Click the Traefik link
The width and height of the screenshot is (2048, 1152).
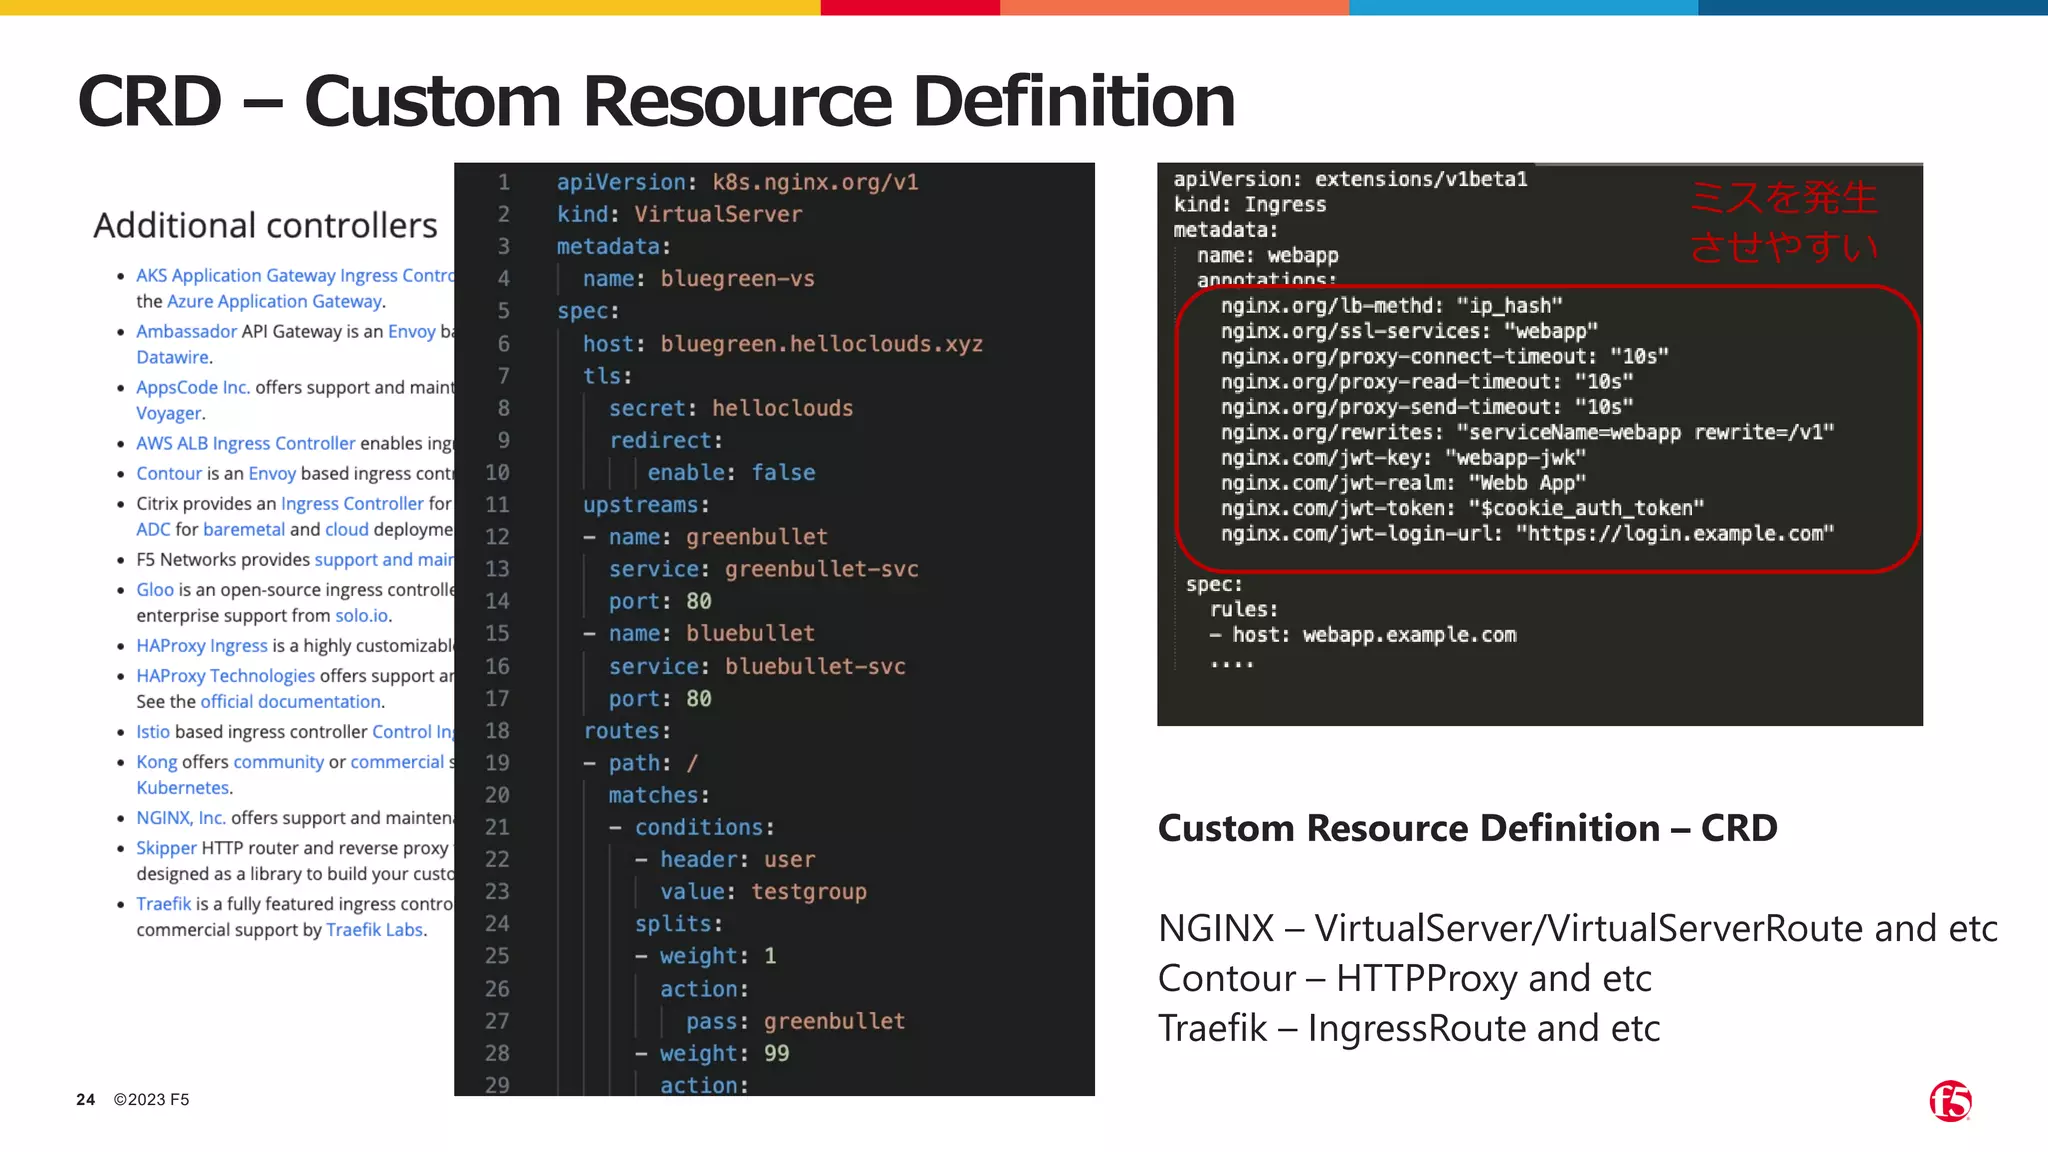click(x=163, y=903)
